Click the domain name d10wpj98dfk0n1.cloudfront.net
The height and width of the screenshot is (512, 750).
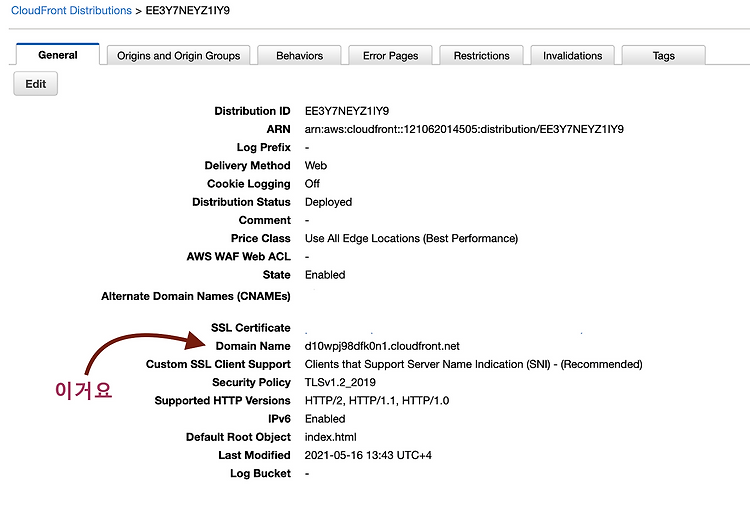tap(382, 346)
